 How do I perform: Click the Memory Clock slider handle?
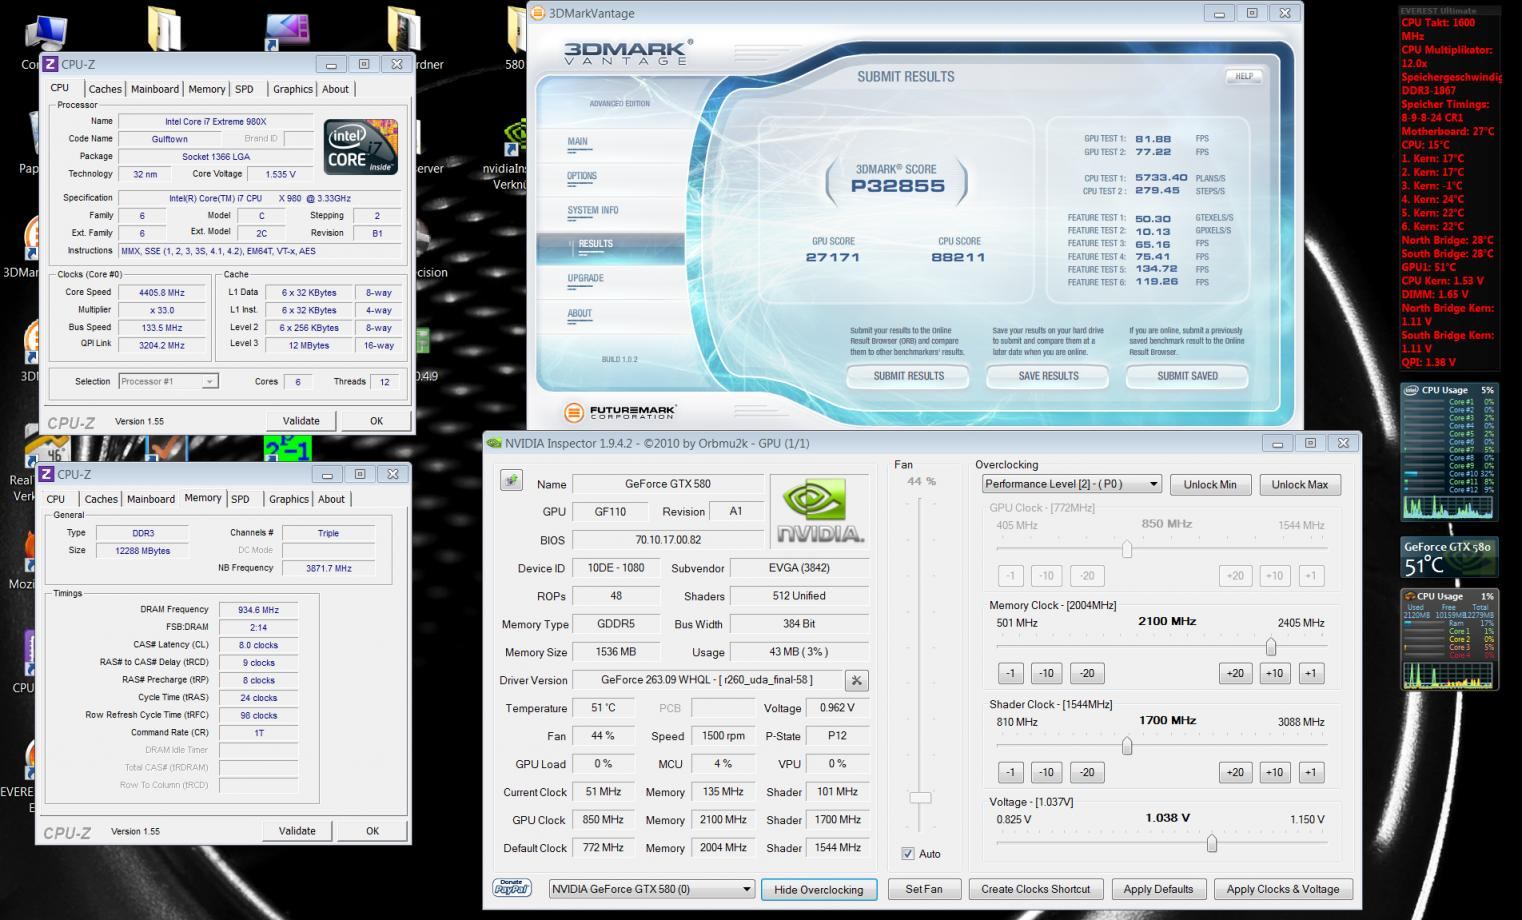click(x=1271, y=647)
